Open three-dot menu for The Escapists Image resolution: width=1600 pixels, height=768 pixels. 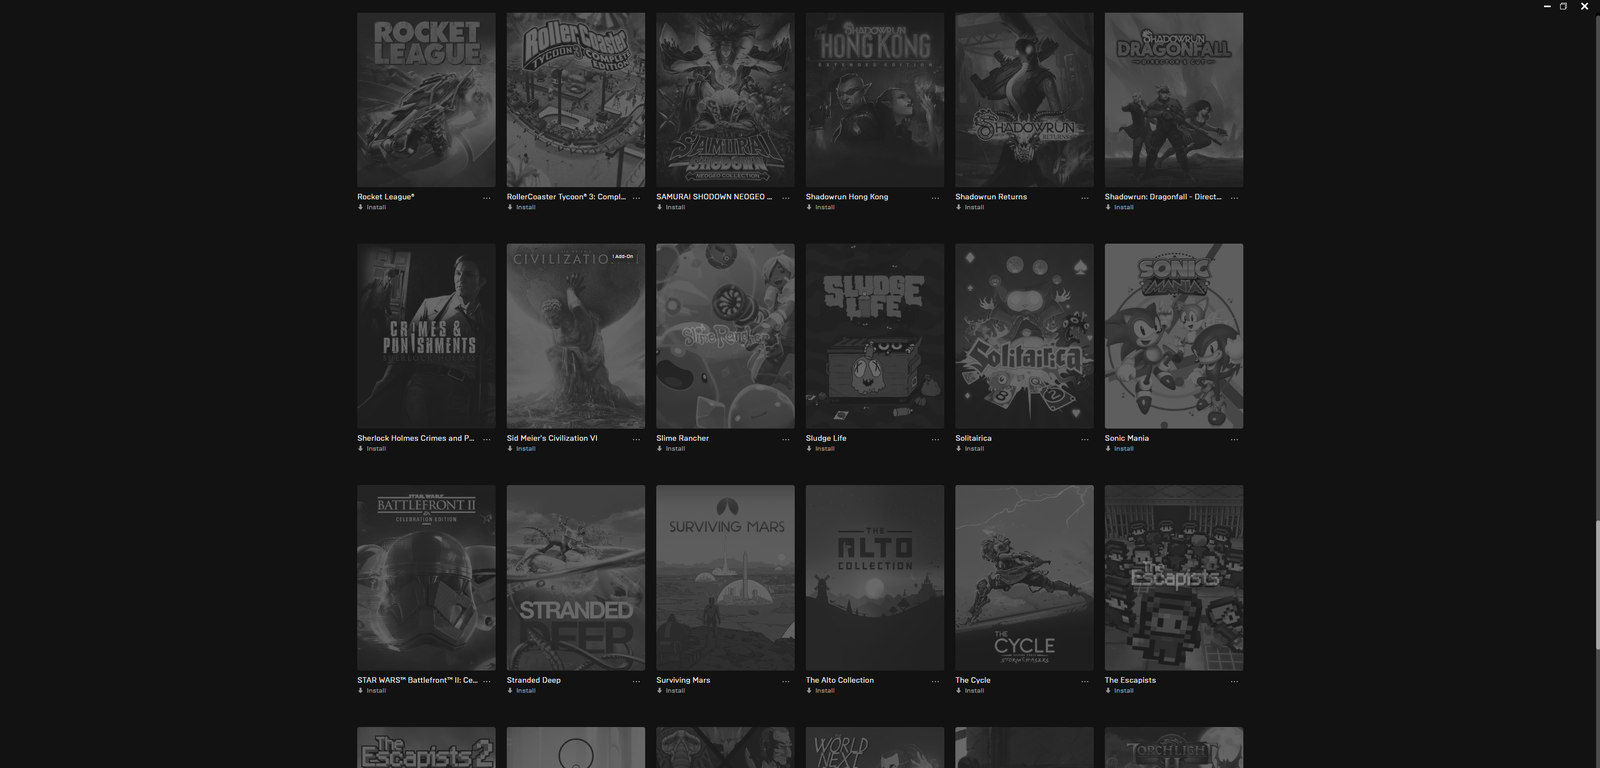pyautogui.click(x=1234, y=681)
